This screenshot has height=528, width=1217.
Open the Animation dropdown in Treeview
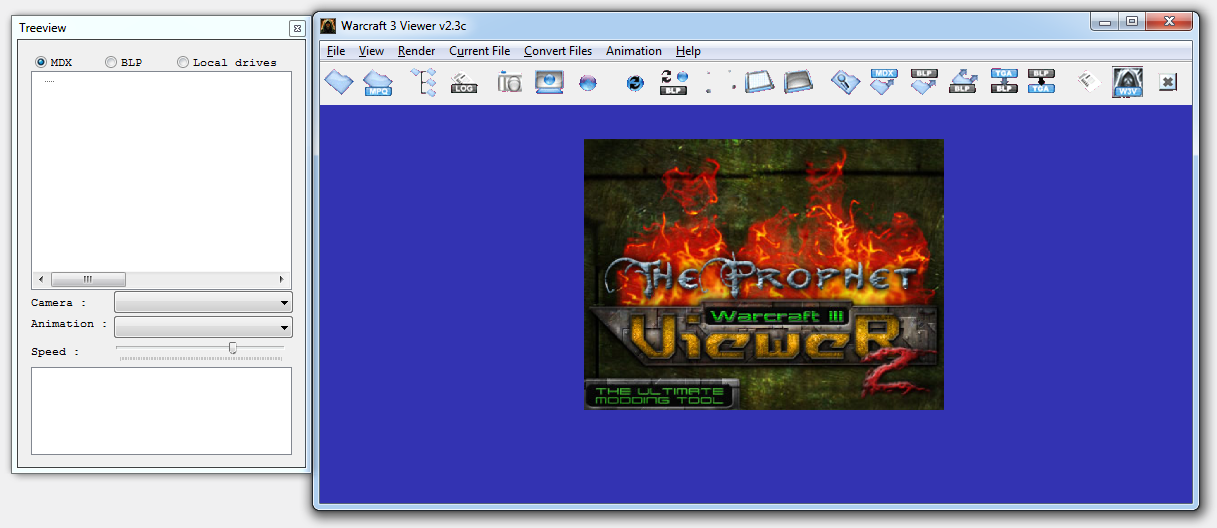[203, 326]
